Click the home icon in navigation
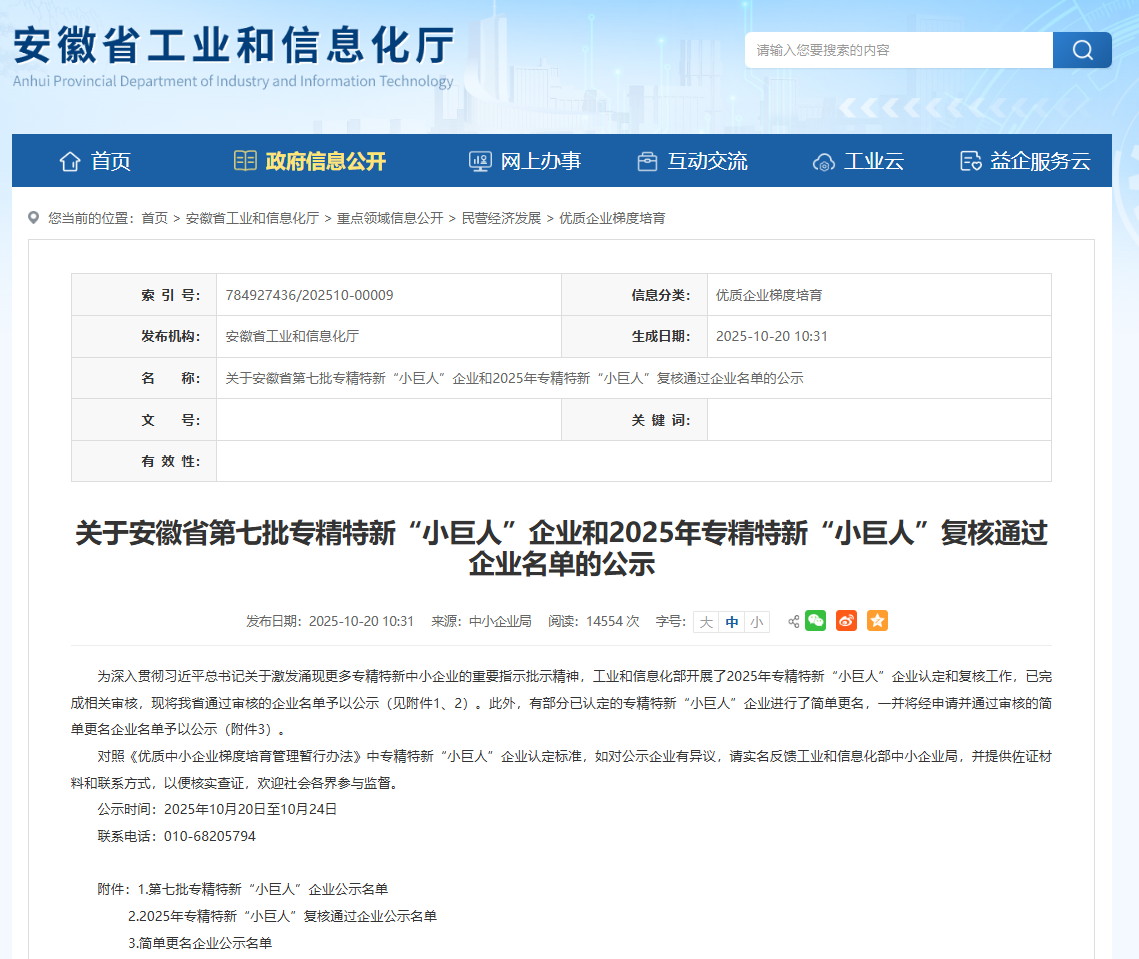 click(x=70, y=161)
